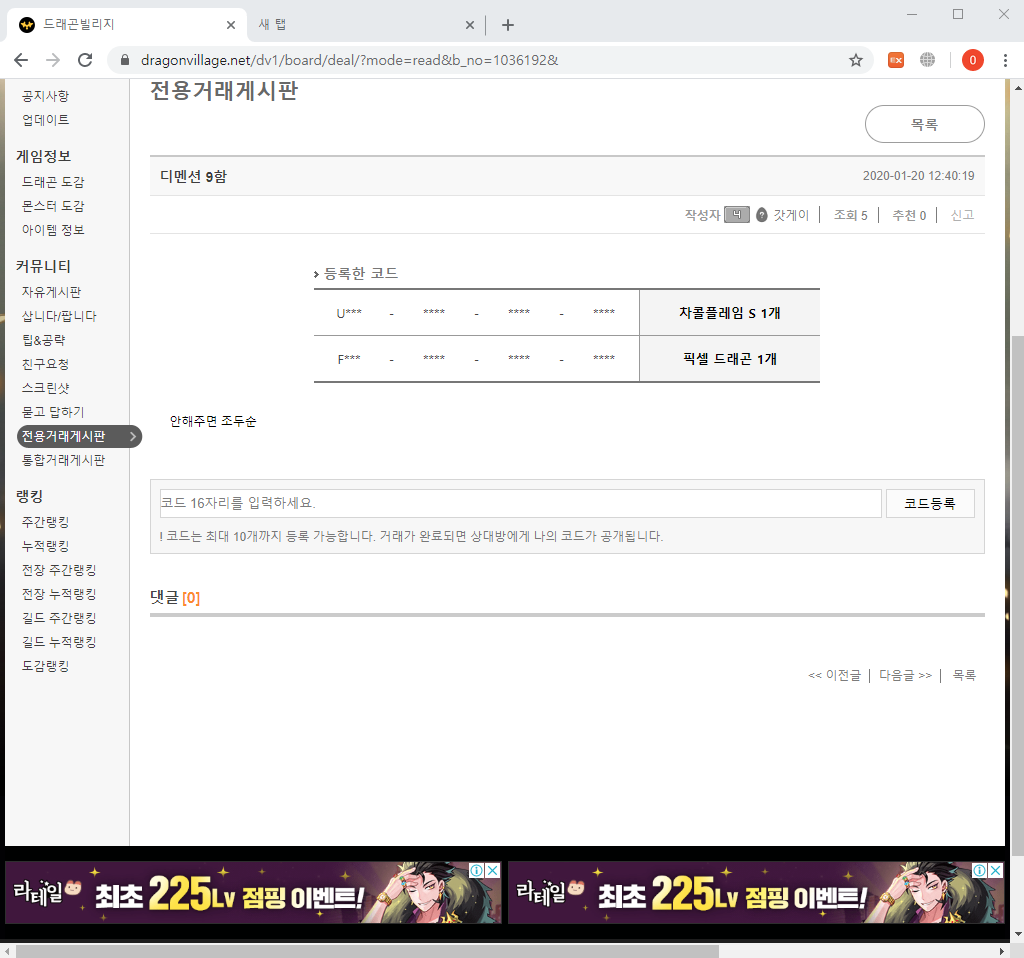Image resolution: width=1024 pixels, height=958 pixels.
Task: Report the post via 신고 link
Action: click(x=962, y=215)
